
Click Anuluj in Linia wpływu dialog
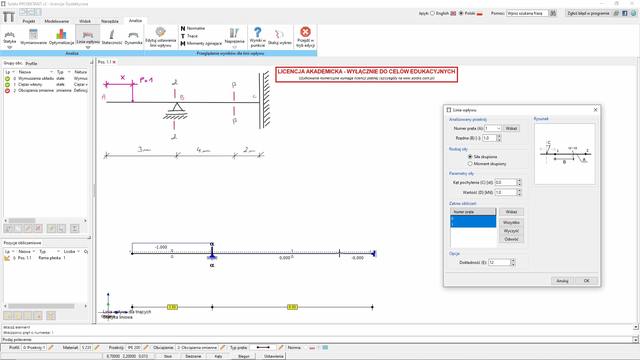coord(562,281)
